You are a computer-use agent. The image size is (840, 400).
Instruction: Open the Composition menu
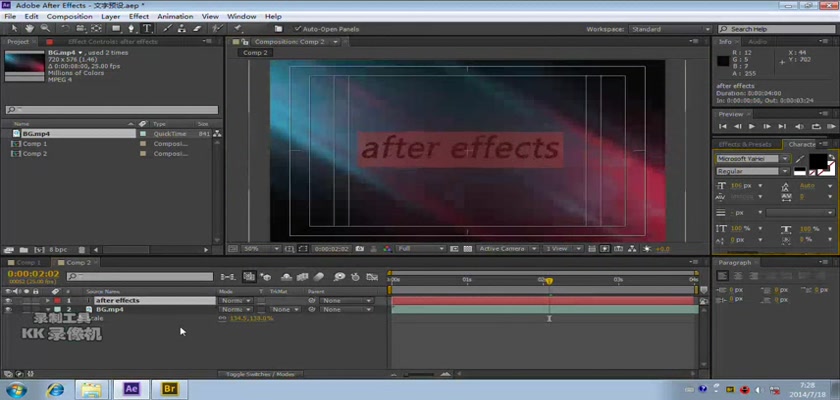click(x=70, y=17)
